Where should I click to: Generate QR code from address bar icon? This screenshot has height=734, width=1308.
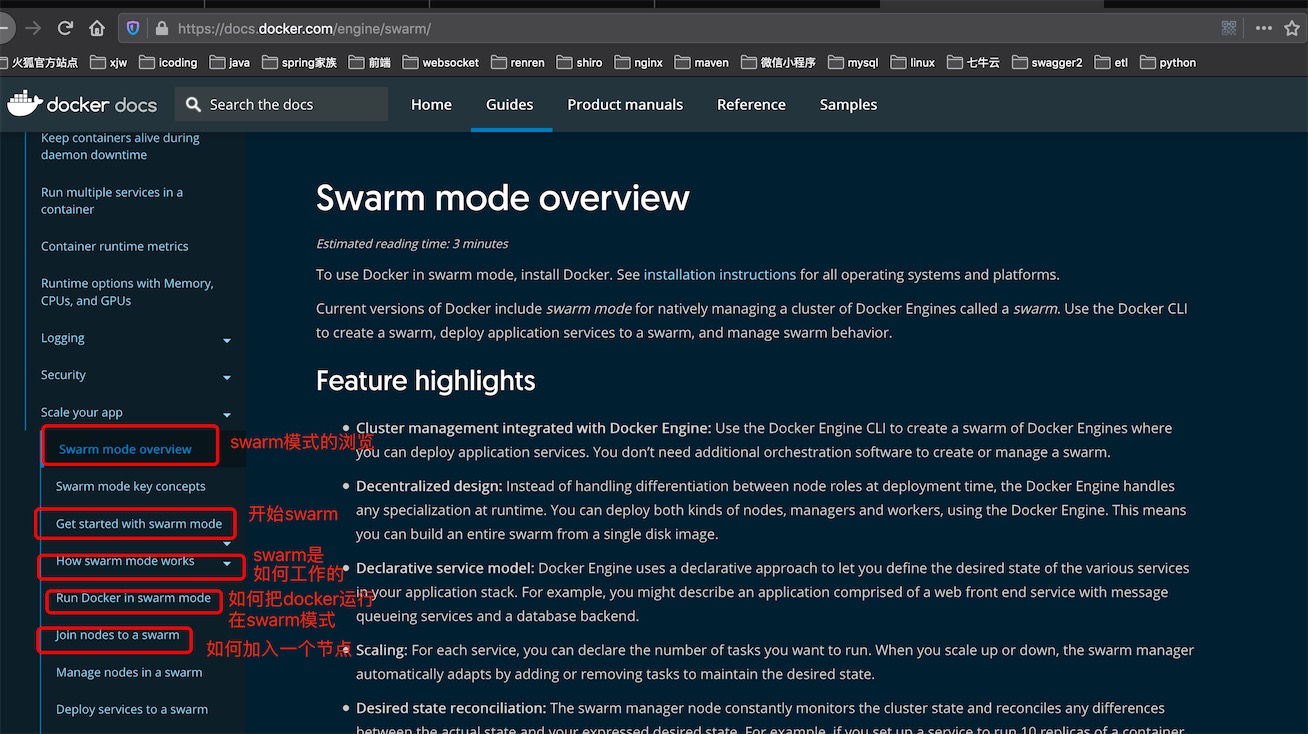1229,28
